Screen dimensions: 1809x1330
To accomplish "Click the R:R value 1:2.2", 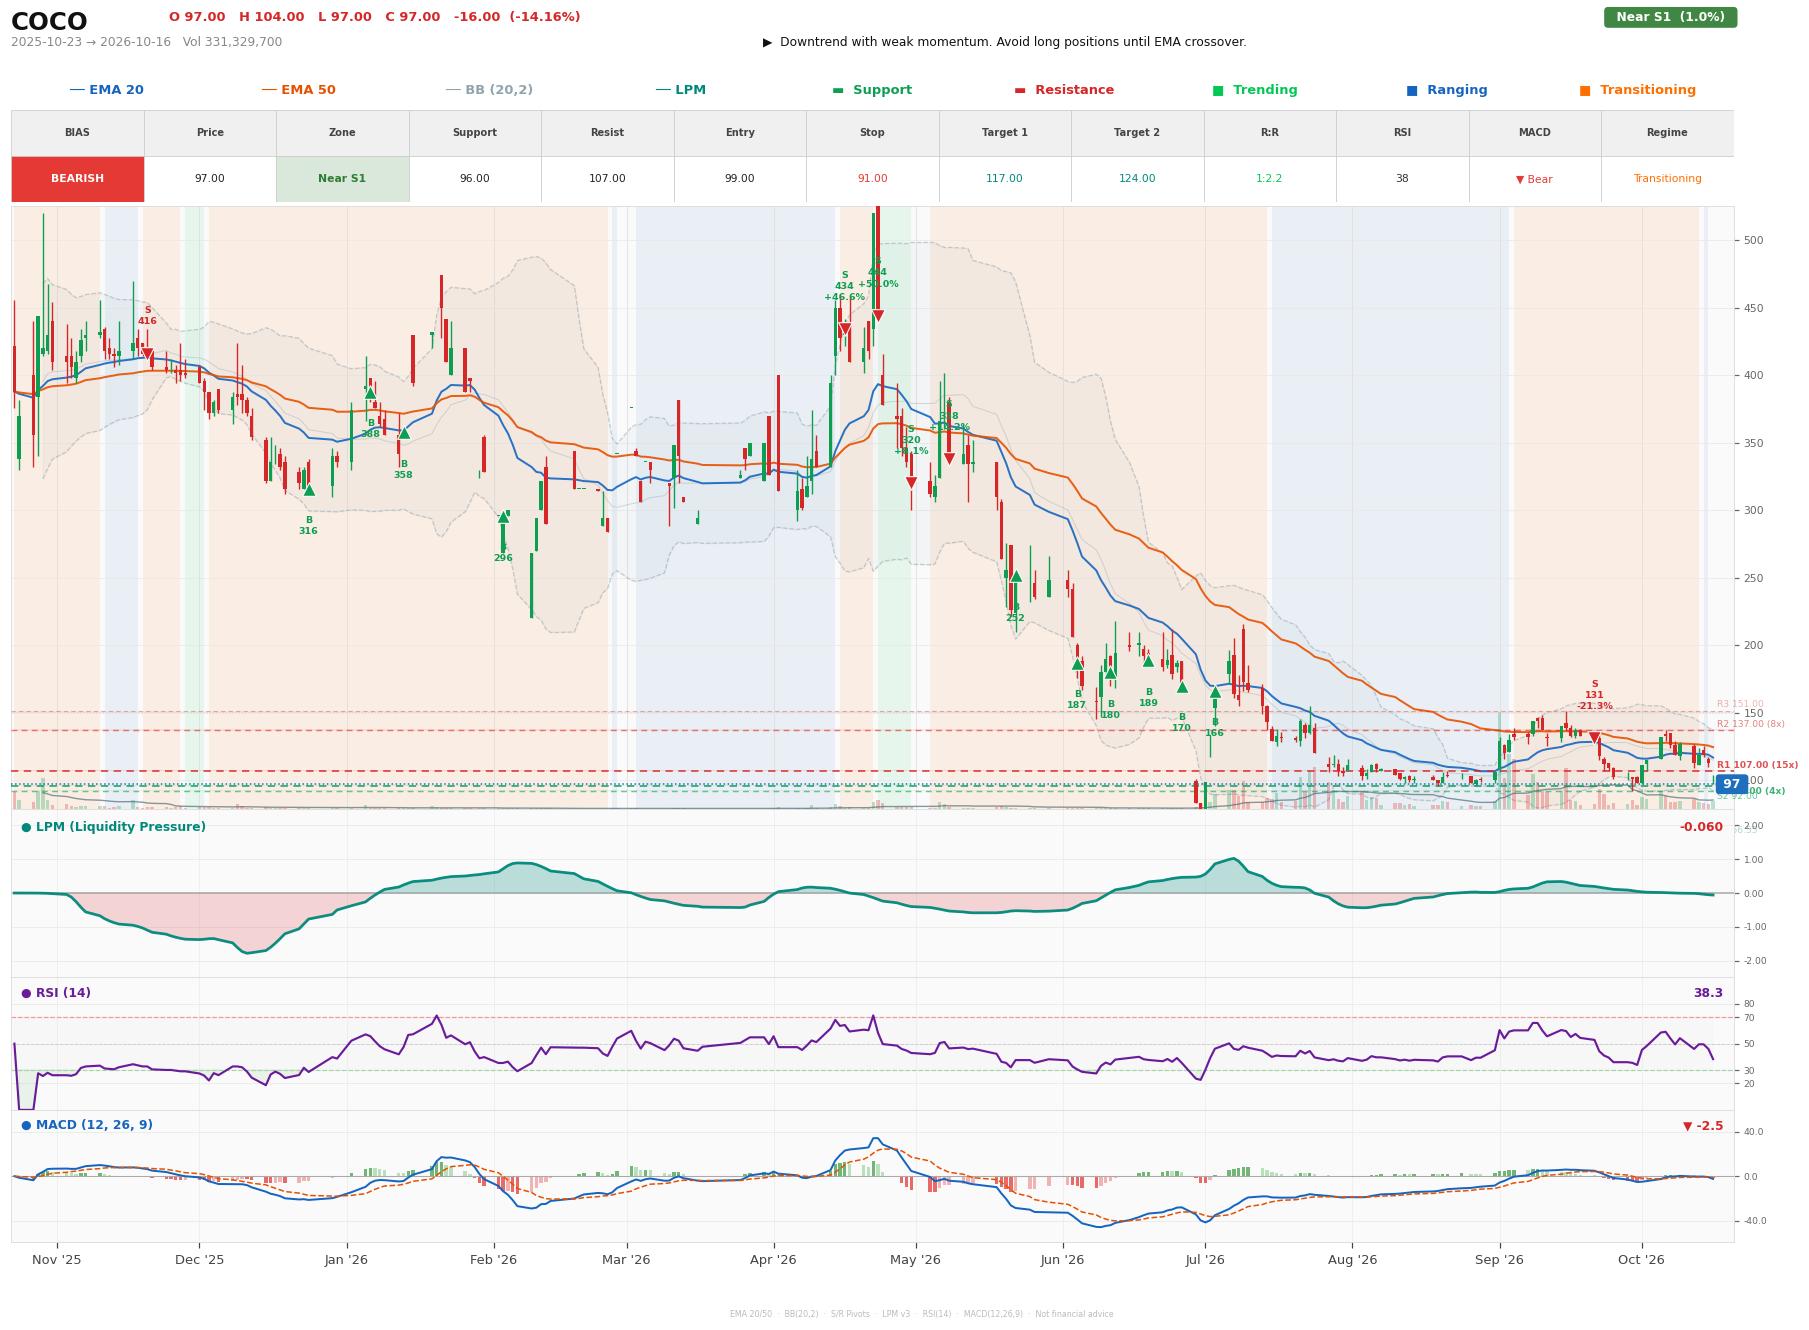I will click(x=1269, y=179).
